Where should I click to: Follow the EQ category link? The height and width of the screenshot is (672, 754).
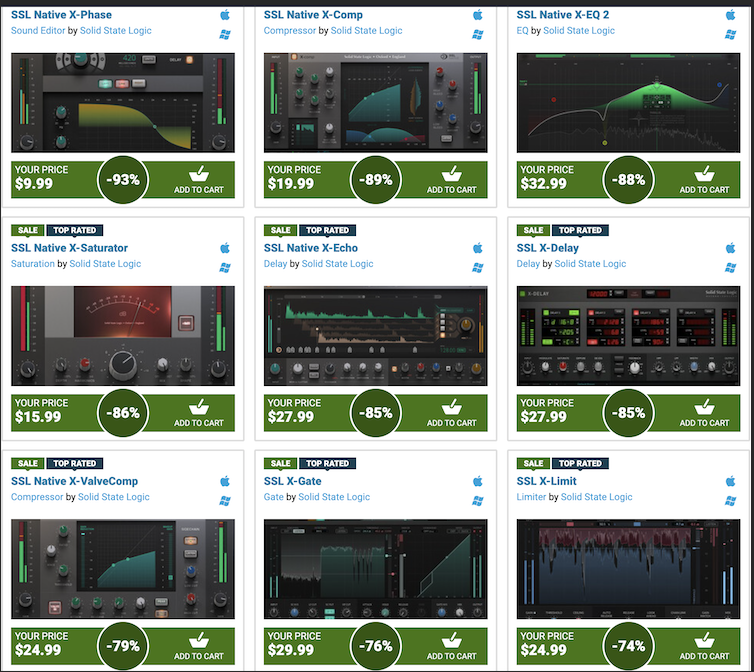coord(522,30)
